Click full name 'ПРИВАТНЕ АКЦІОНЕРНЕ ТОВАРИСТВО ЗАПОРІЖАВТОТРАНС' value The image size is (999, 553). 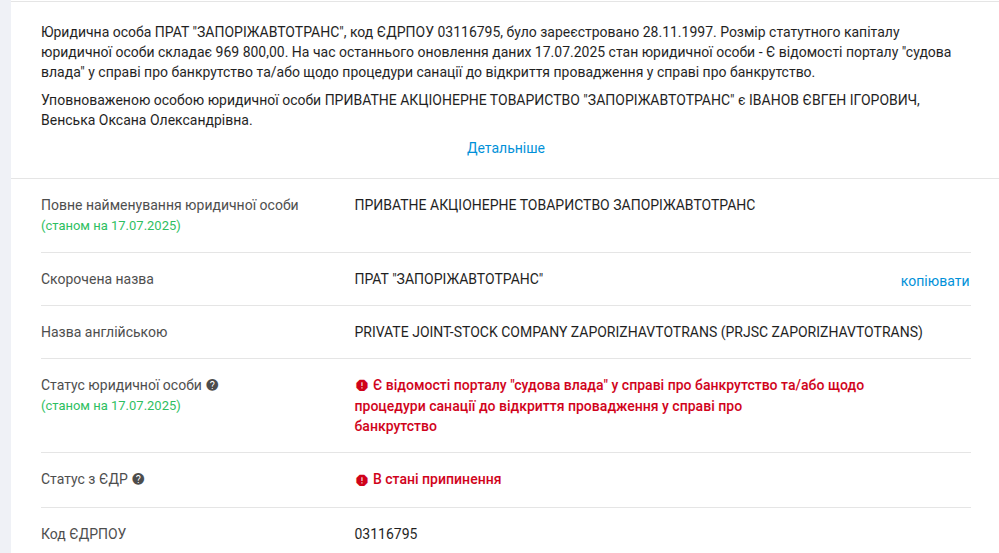click(555, 205)
